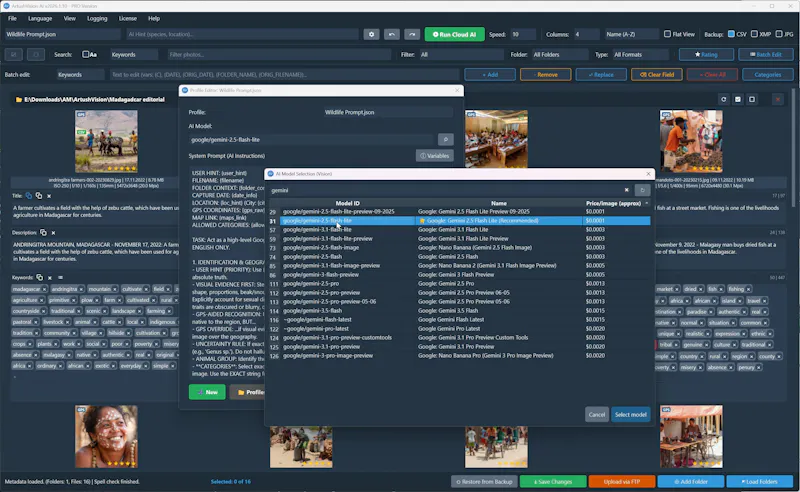
Task: Click the select-all checkmark icon above grid
Action: click(x=737, y=100)
